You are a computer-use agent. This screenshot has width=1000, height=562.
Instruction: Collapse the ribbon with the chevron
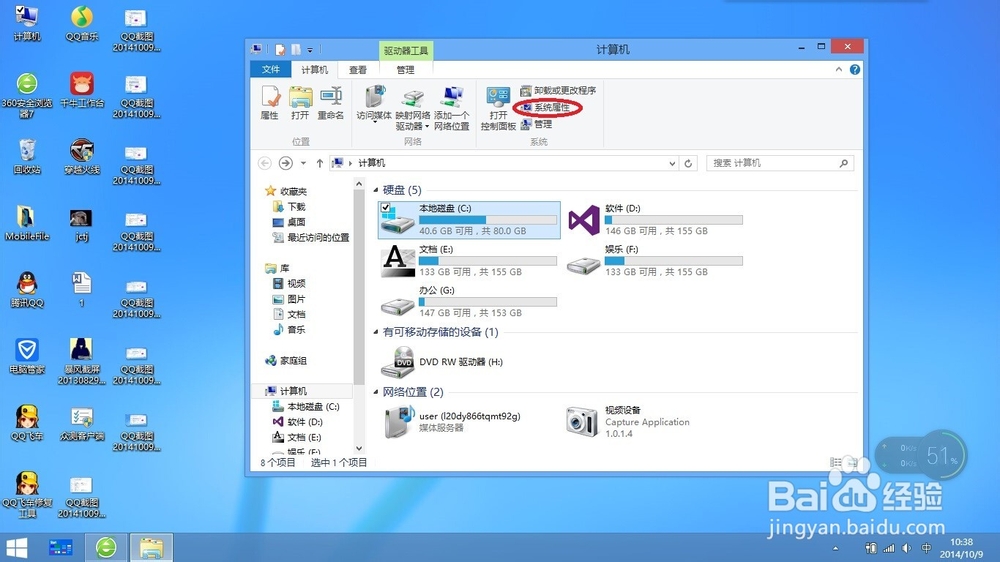click(x=839, y=70)
